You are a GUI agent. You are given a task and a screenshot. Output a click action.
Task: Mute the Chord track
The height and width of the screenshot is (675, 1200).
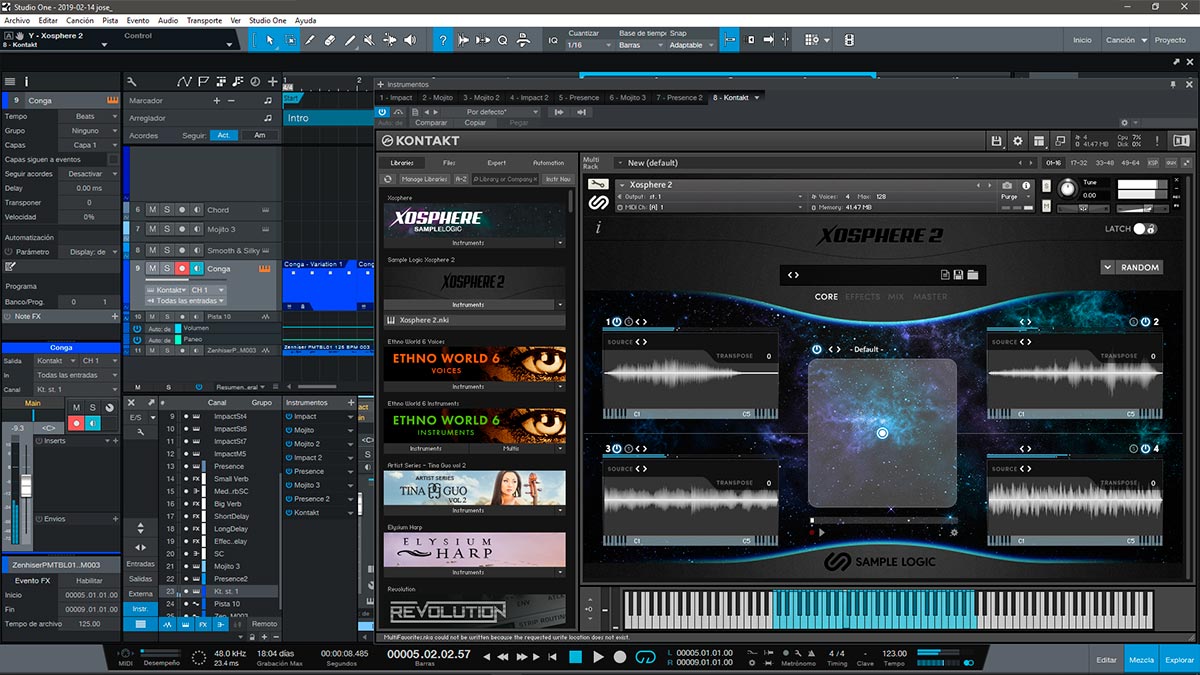click(152, 210)
